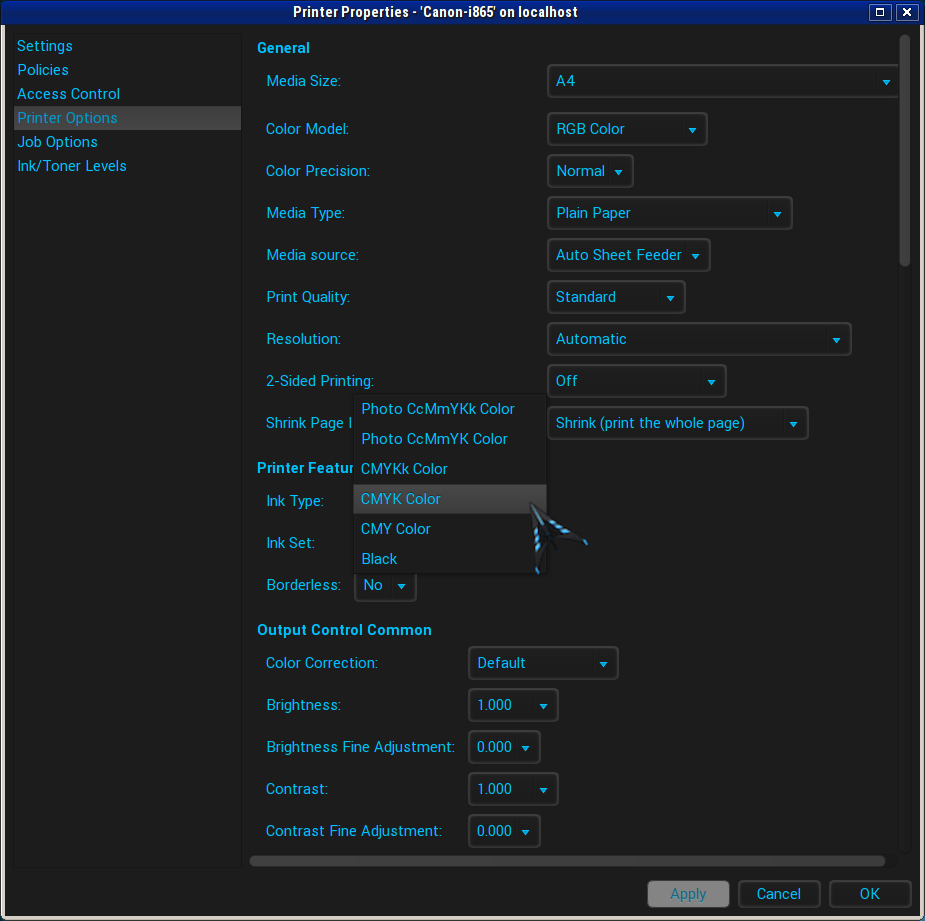Expand the Color Model RGB Color dropdown
The image size is (925, 921).
627,129
